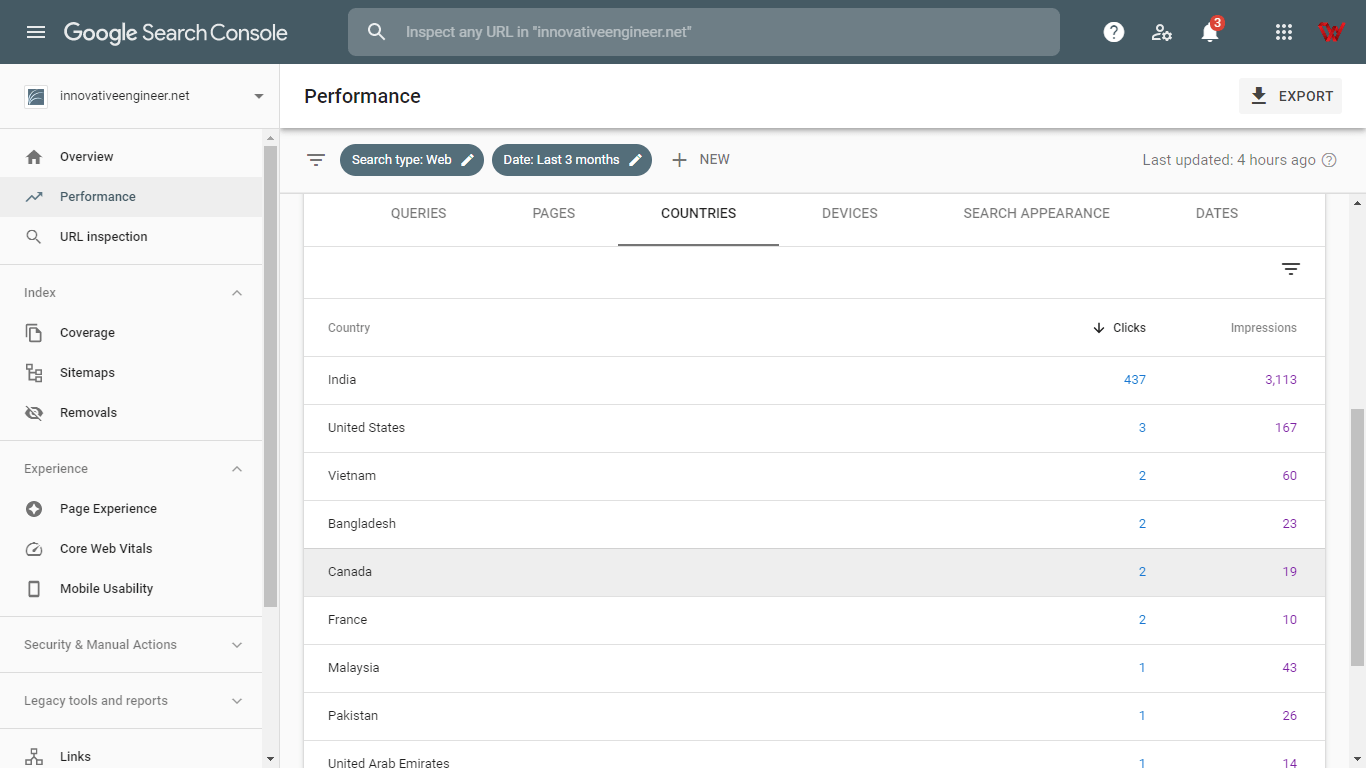Select the United States row
This screenshot has height=768, width=1366.
(814, 428)
